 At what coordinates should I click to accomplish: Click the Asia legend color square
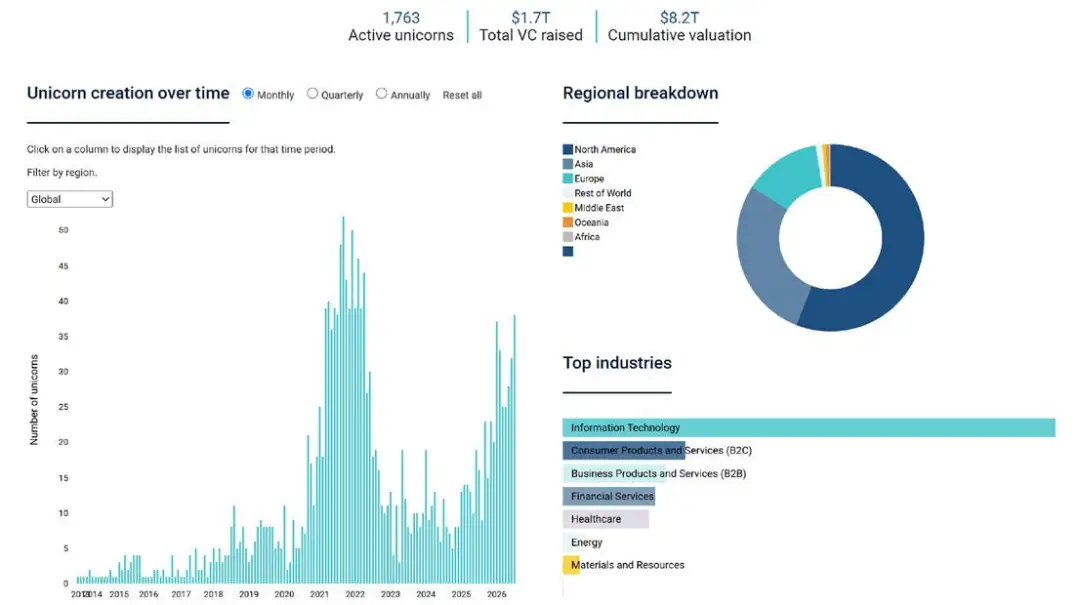click(568, 164)
